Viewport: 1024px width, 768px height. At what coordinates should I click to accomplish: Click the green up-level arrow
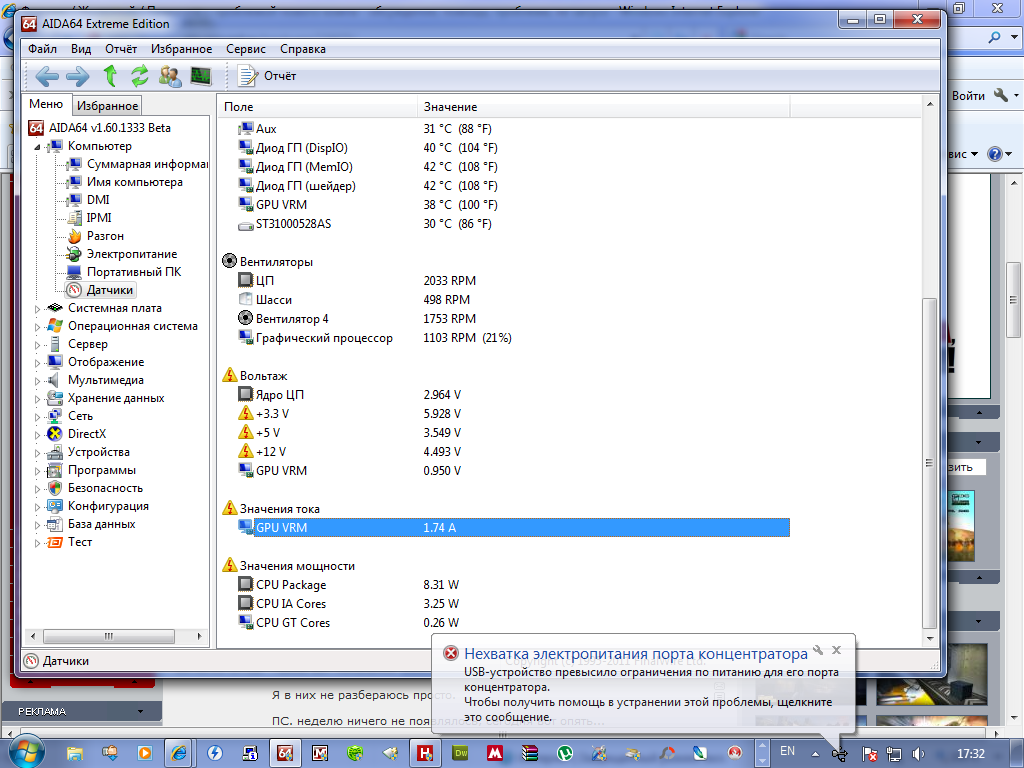(110, 76)
